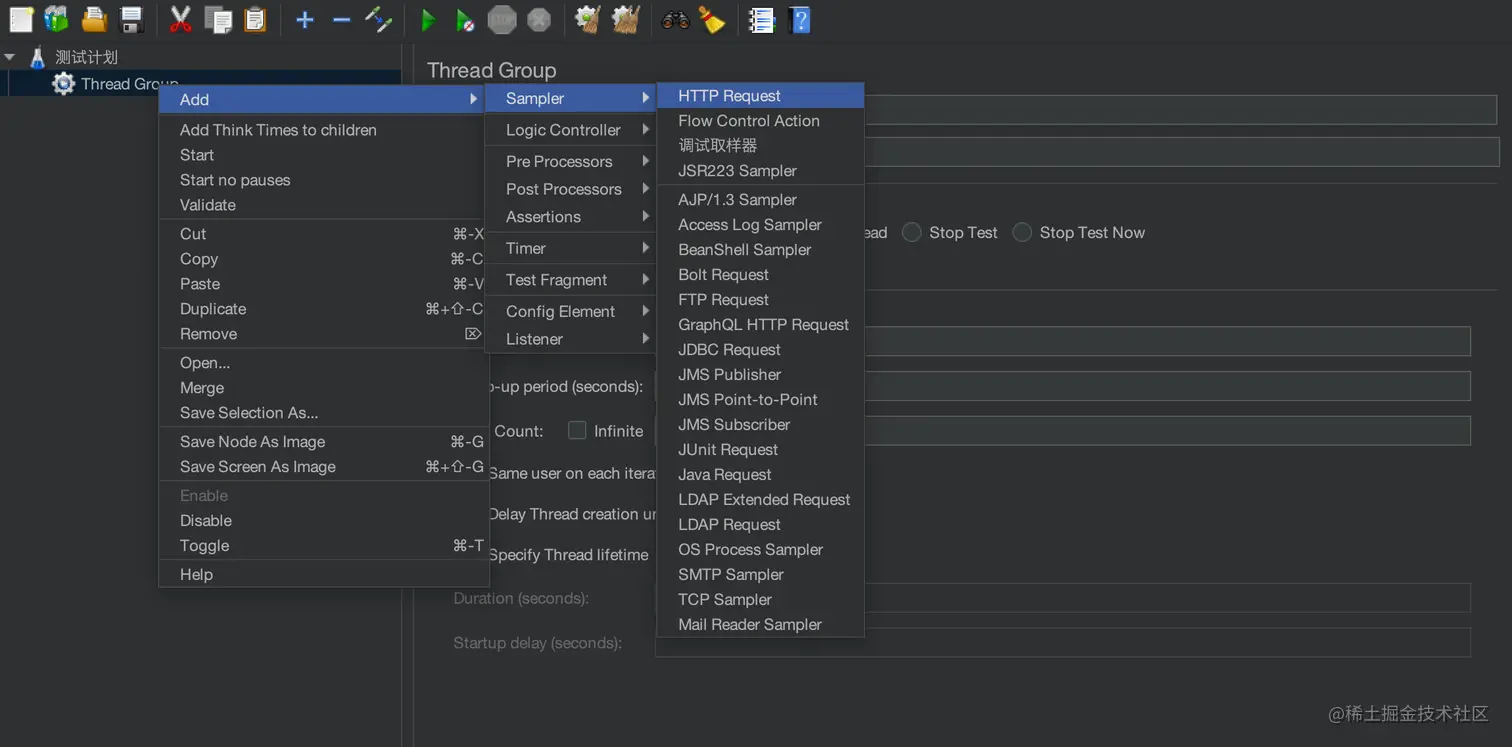Click the Toggle enable/disable toolbar icon
This screenshot has height=747, width=1512.
tap(378, 19)
